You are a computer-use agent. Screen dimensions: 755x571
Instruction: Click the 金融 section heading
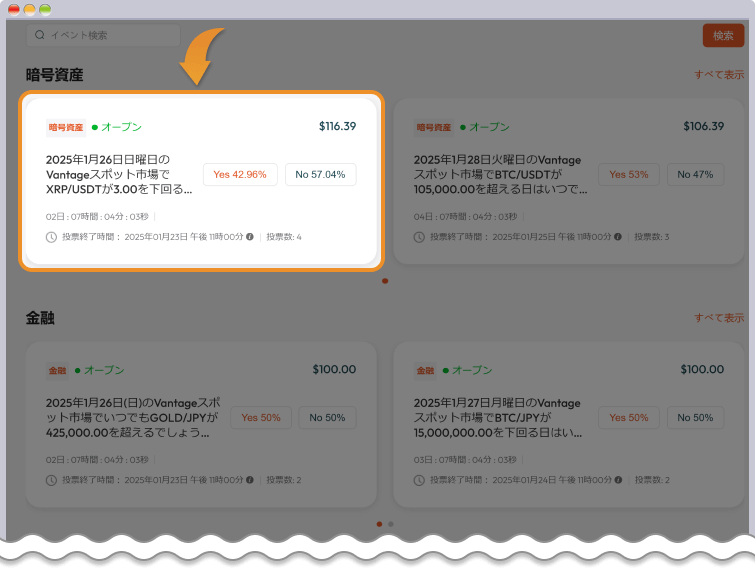[40, 318]
